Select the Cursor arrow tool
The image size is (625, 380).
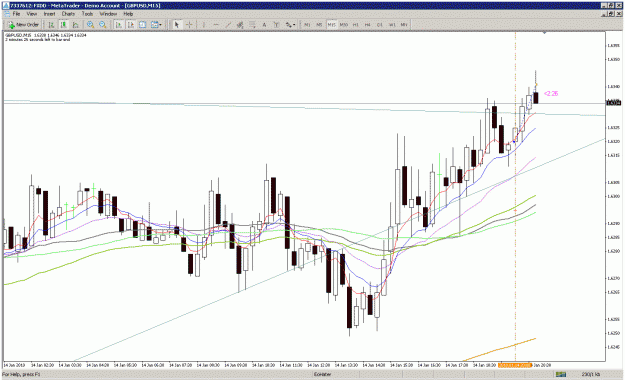(x=177, y=25)
